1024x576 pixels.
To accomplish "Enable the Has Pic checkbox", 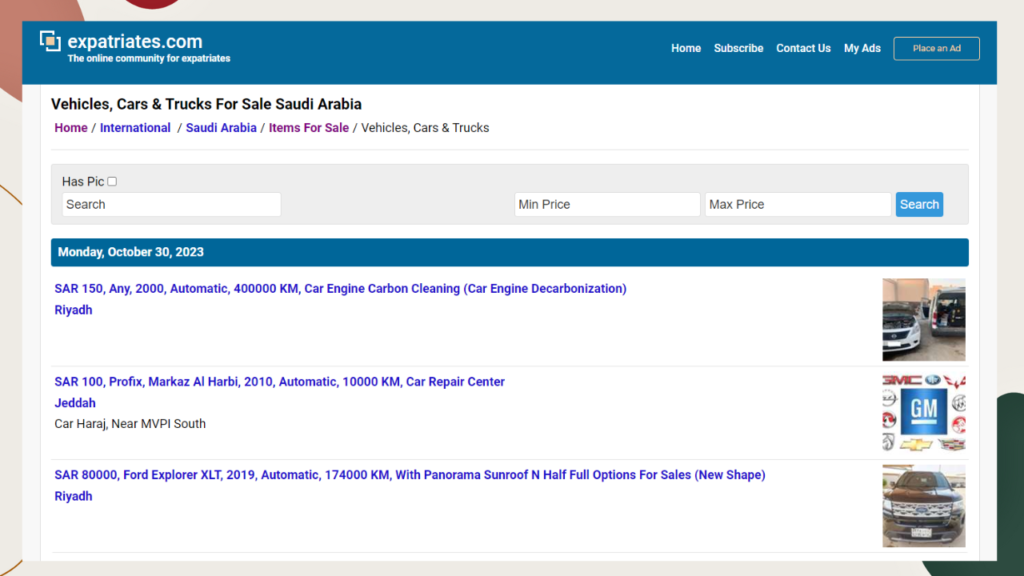I will click(x=112, y=182).
